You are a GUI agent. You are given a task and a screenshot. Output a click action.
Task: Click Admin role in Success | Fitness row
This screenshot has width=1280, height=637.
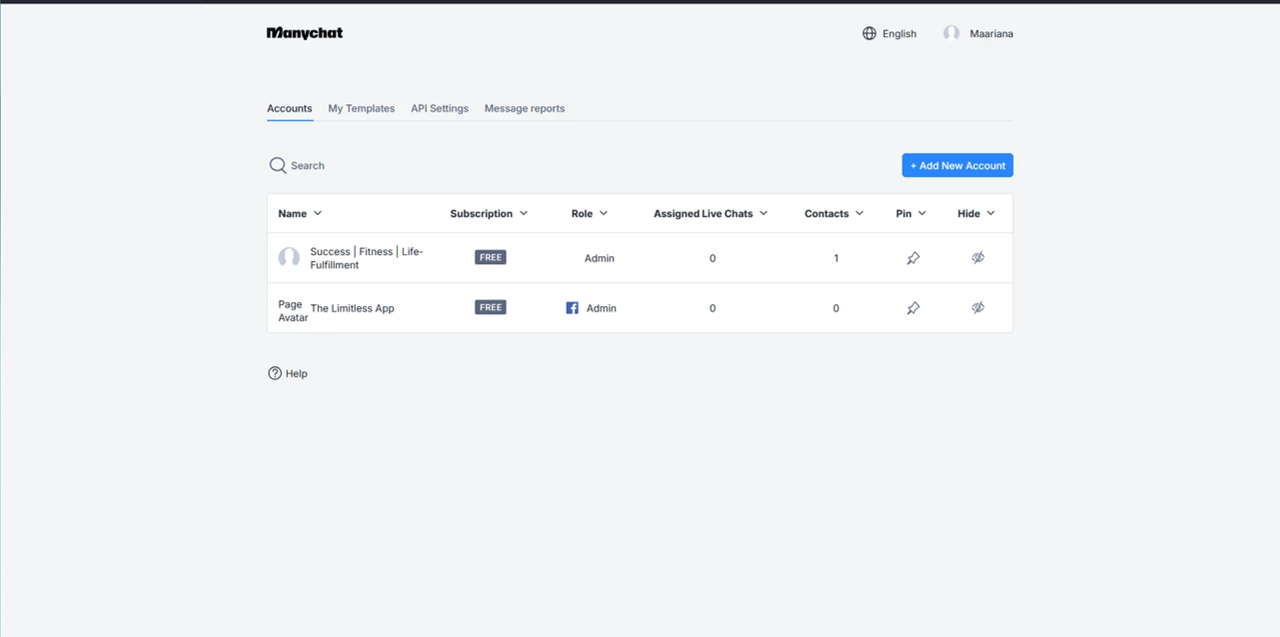(x=599, y=258)
